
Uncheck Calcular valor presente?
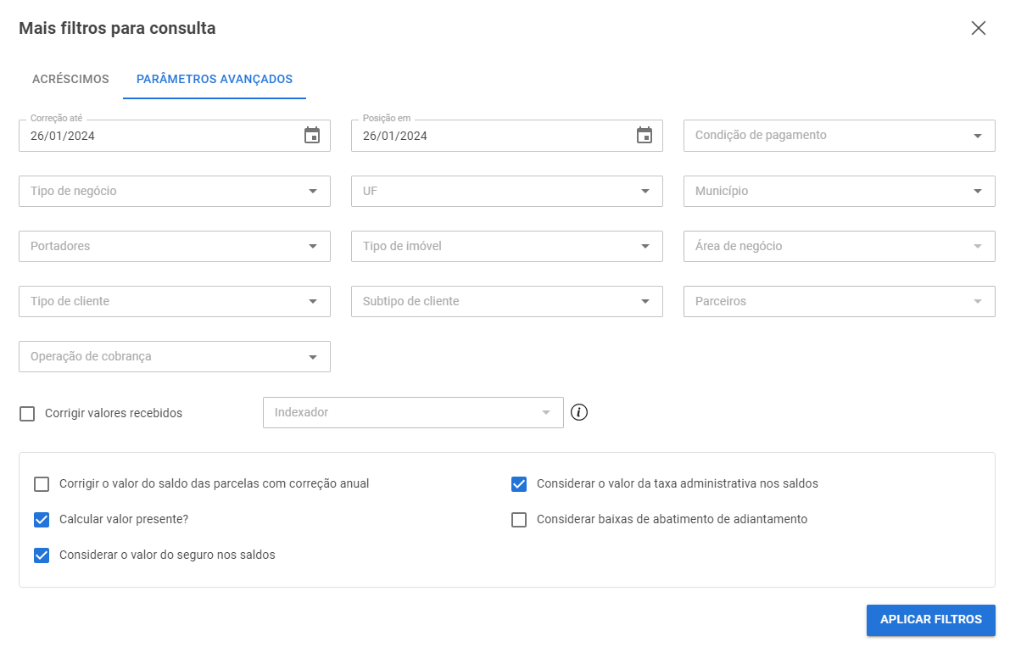(41, 519)
